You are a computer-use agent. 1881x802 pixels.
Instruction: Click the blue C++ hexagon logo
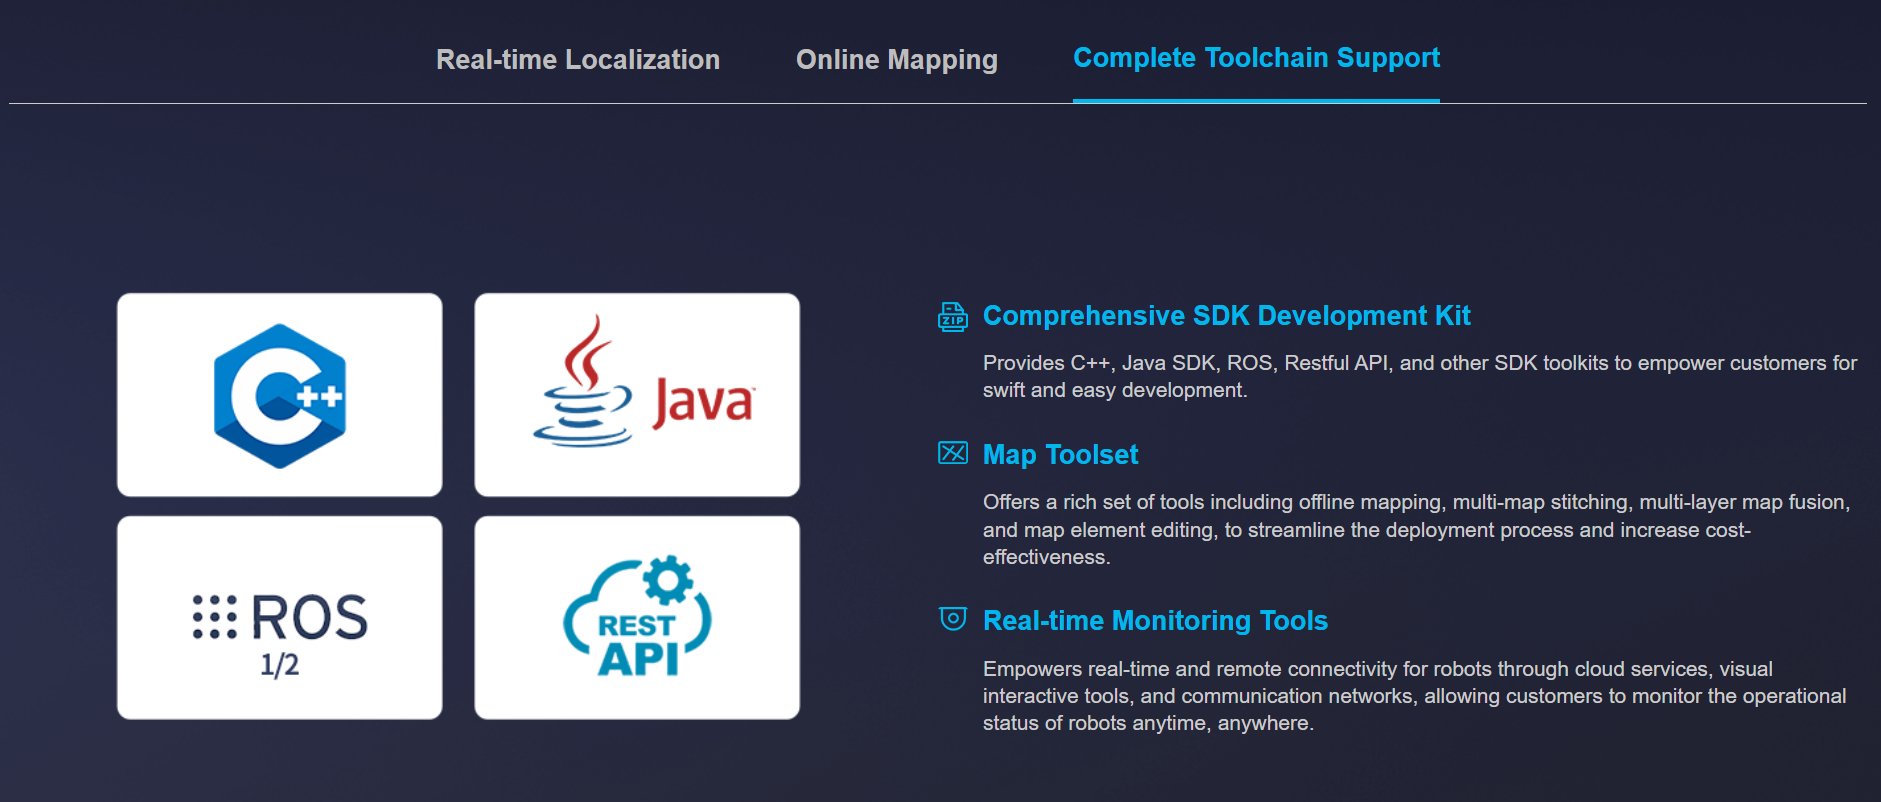click(x=280, y=396)
